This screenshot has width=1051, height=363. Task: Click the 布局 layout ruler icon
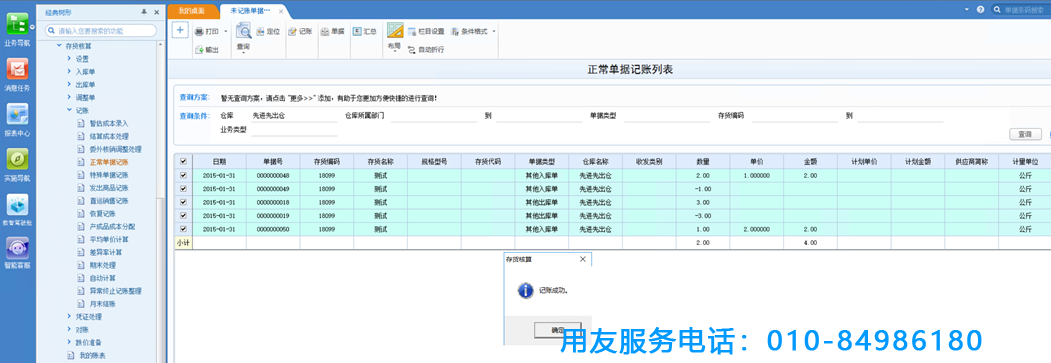point(395,31)
